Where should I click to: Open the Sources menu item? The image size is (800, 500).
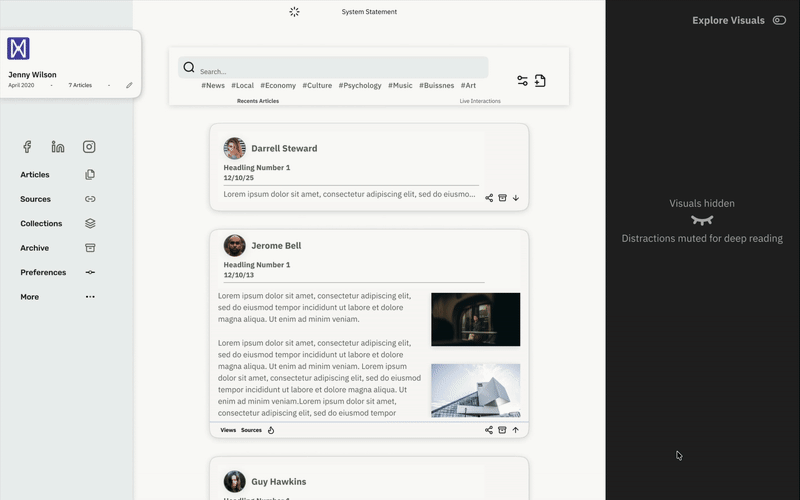(x=35, y=199)
